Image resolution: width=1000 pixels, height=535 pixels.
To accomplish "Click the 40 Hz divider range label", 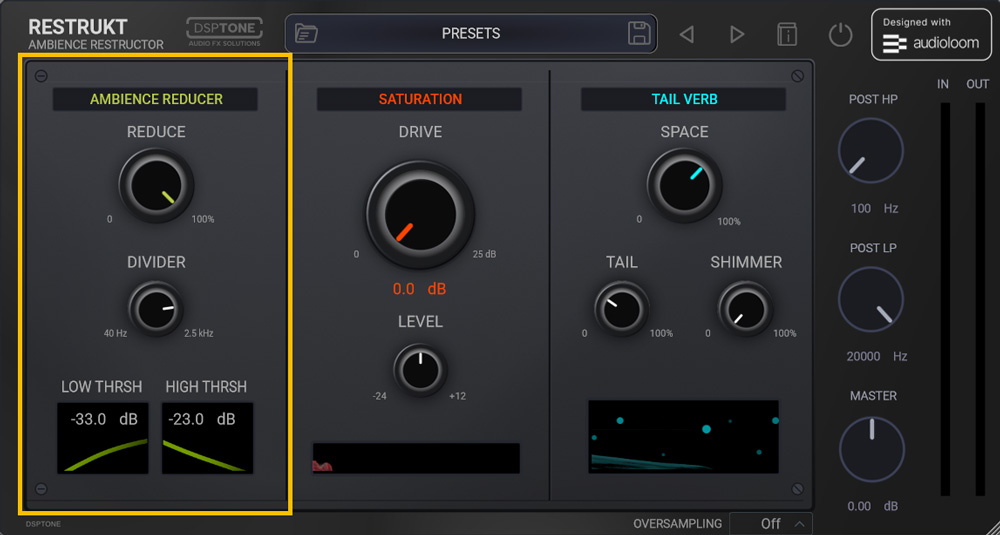I will coord(115,333).
